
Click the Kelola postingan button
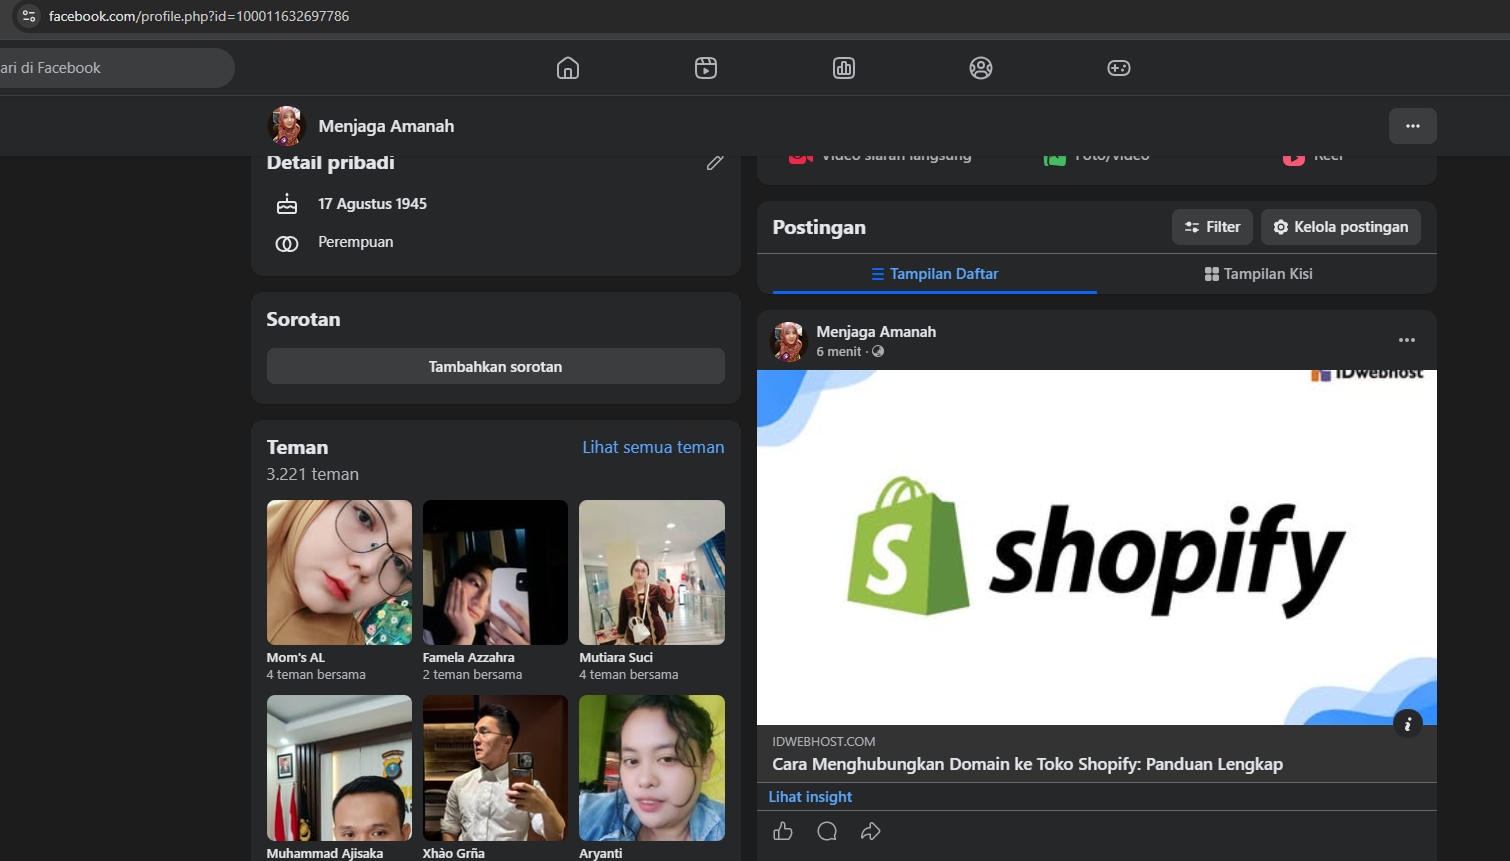pos(1341,227)
